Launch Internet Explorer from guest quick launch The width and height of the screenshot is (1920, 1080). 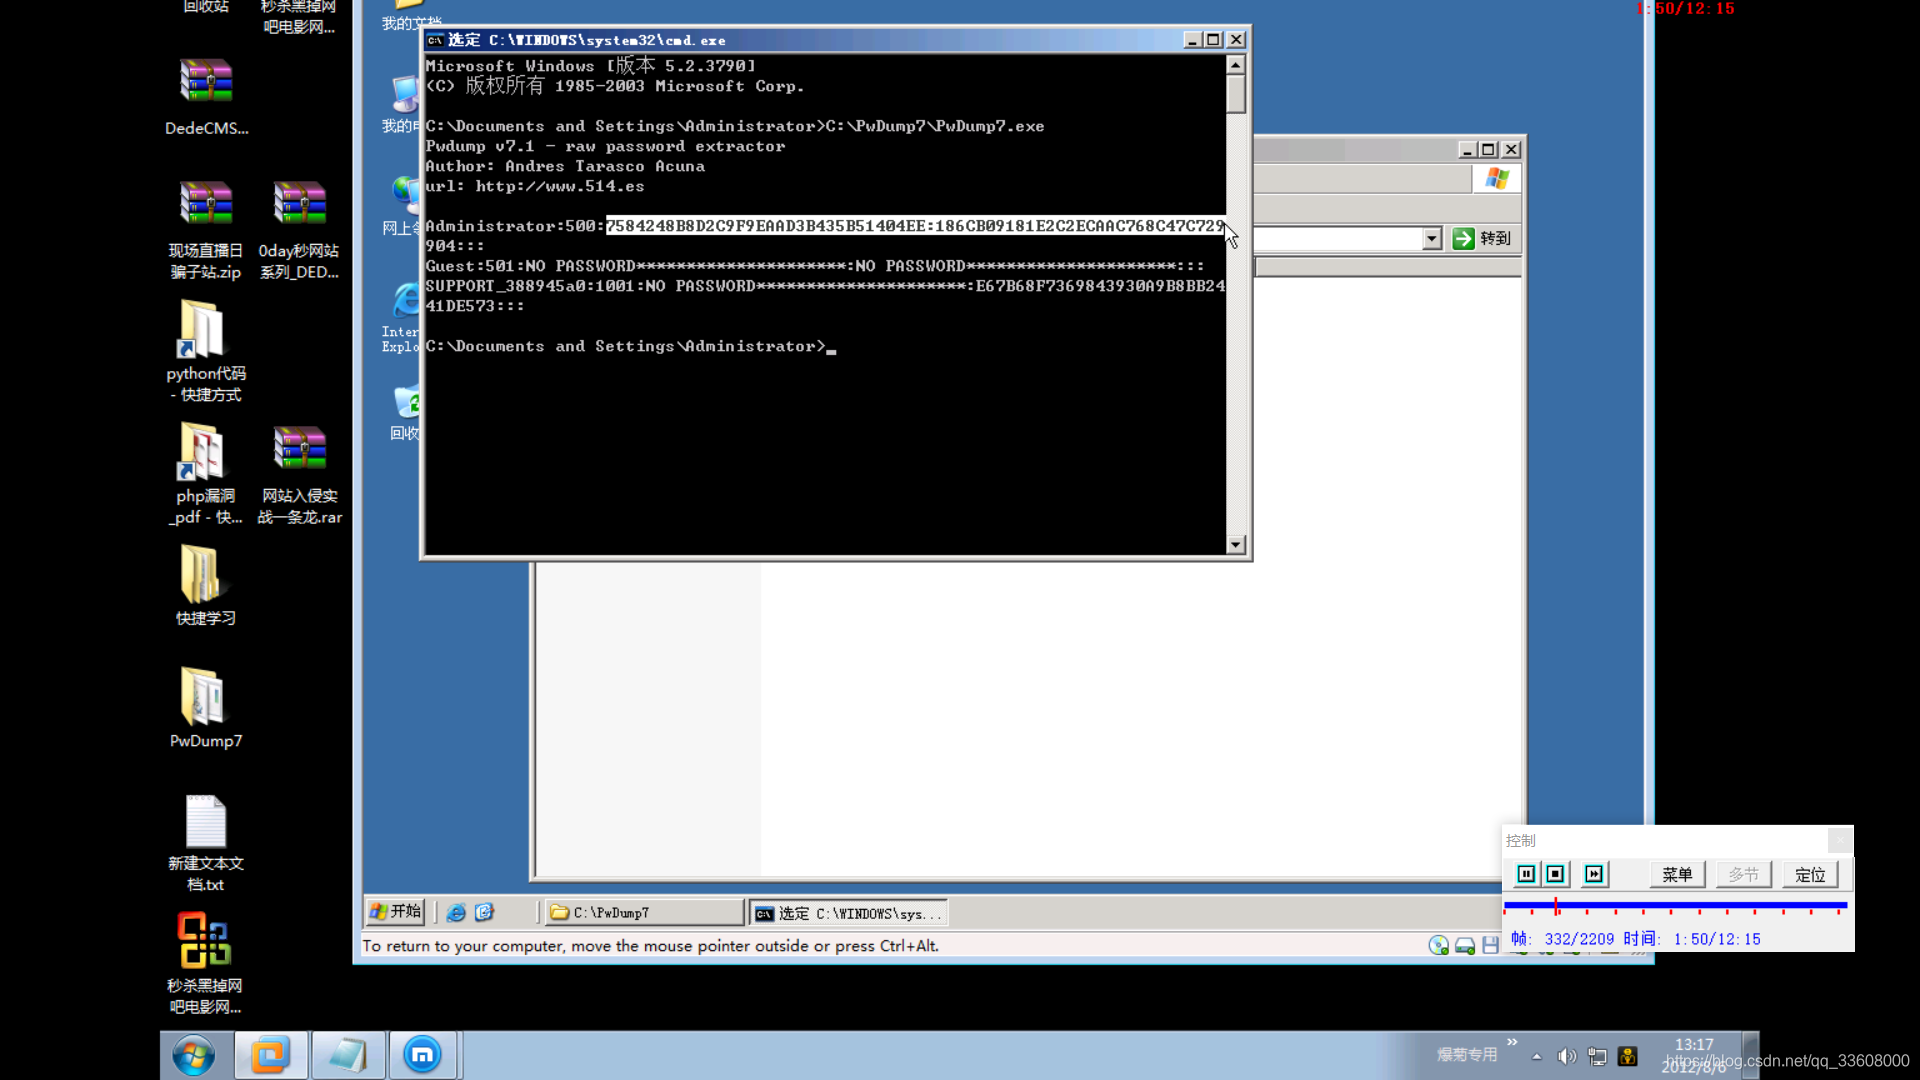click(456, 912)
